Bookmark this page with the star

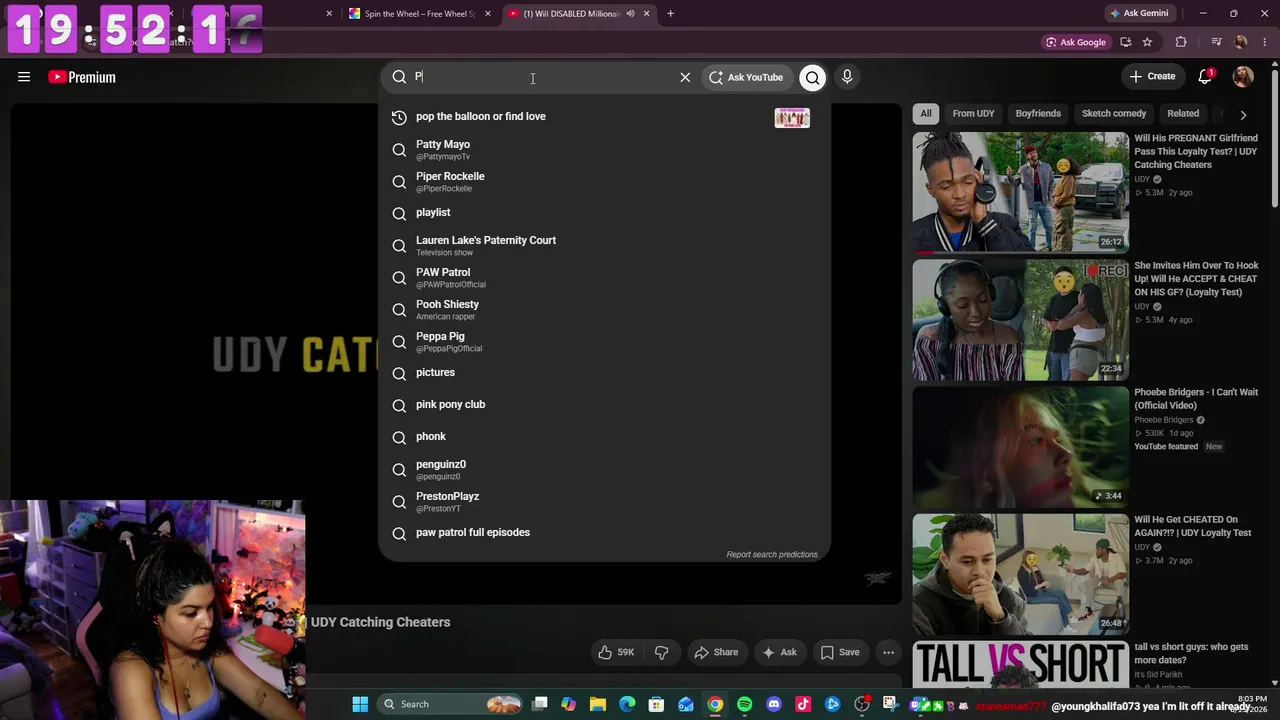point(1147,42)
